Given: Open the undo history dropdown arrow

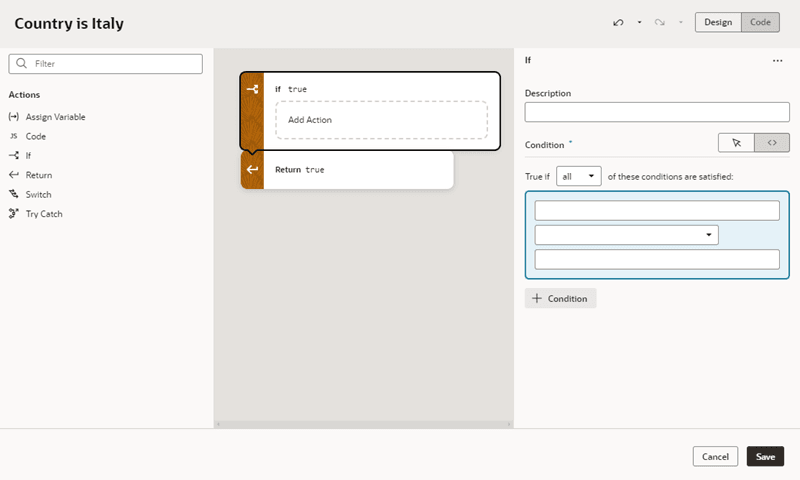Looking at the screenshot, I should click(639, 22).
